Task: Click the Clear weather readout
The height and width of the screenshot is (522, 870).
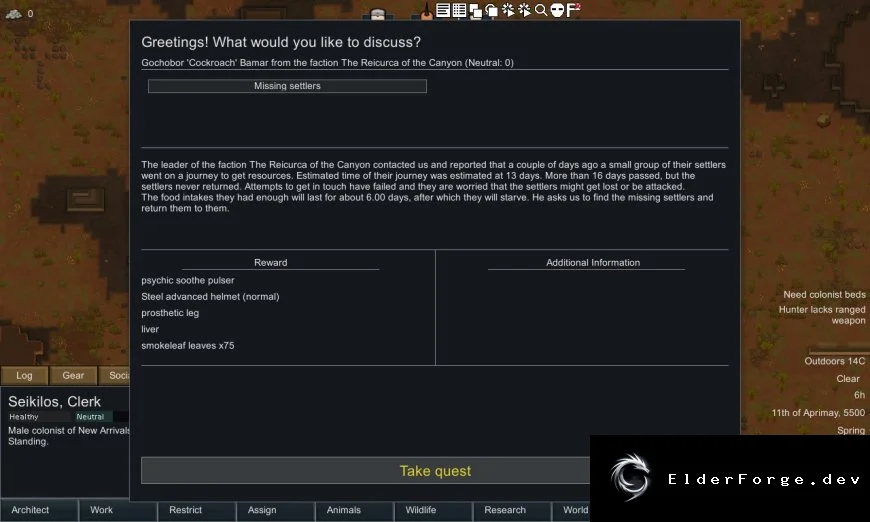Action: (x=848, y=379)
